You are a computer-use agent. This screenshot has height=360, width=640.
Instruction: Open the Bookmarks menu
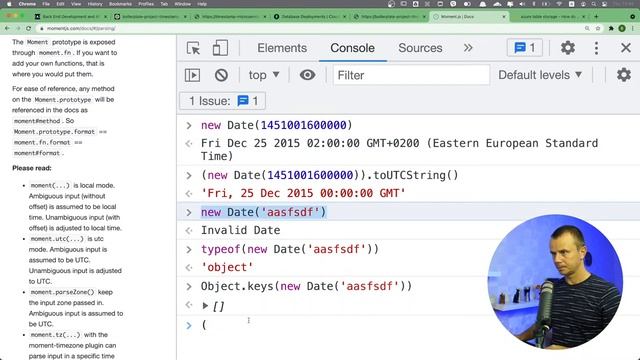(120, 4)
